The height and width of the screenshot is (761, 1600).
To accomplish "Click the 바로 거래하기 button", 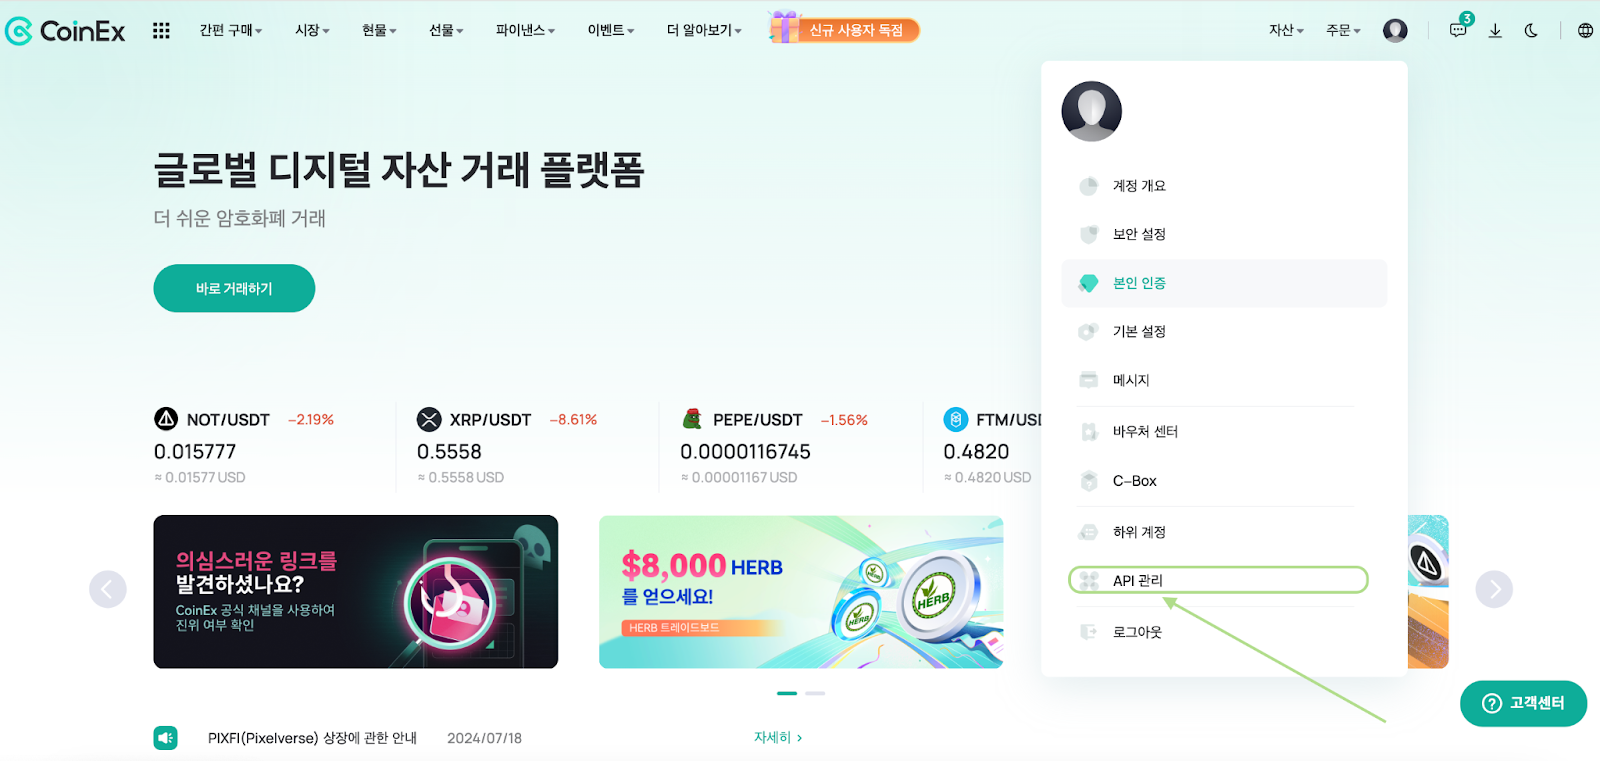I will tap(234, 288).
